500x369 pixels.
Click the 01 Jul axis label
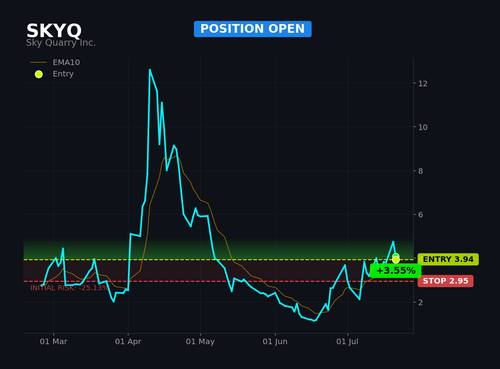pyautogui.click(x=347, y=342)
